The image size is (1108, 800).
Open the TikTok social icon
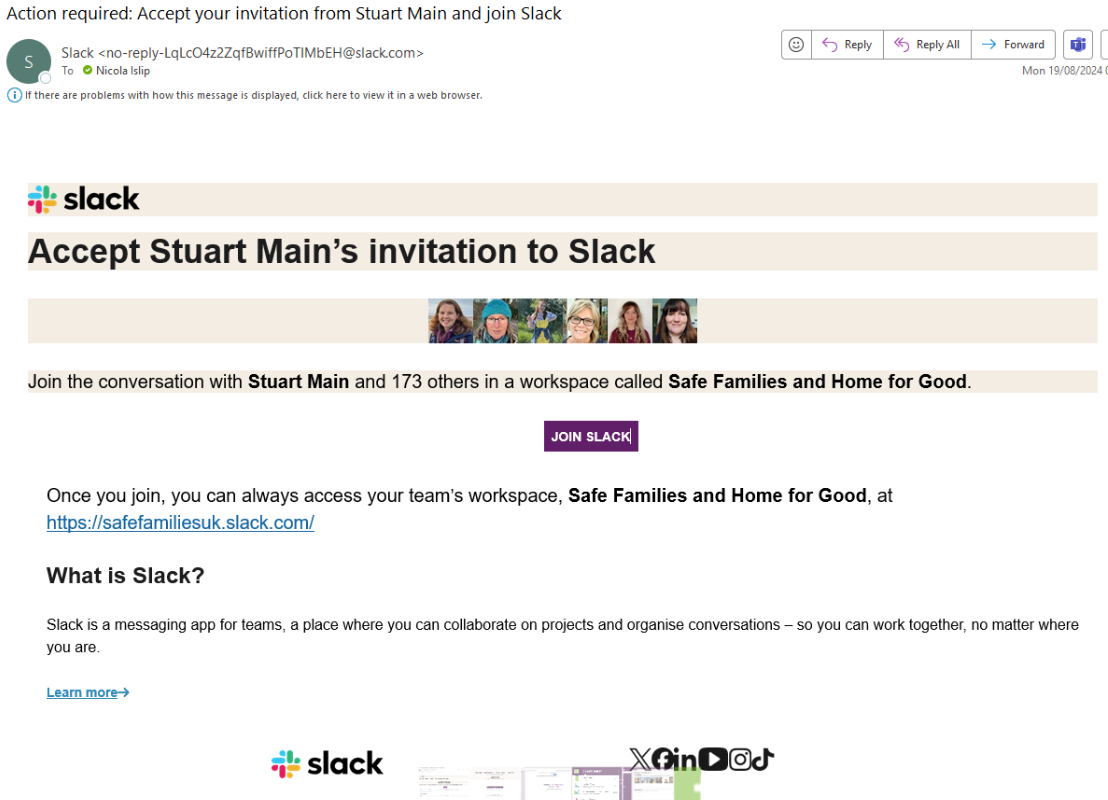tap(763, 760)
